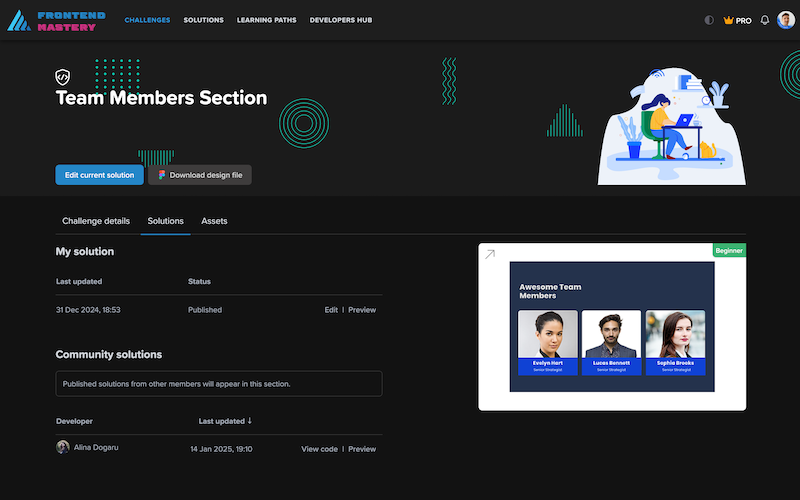Viewport: 800px width, 500px height.
Task: Click Download design file button
Action: (200, 175)
